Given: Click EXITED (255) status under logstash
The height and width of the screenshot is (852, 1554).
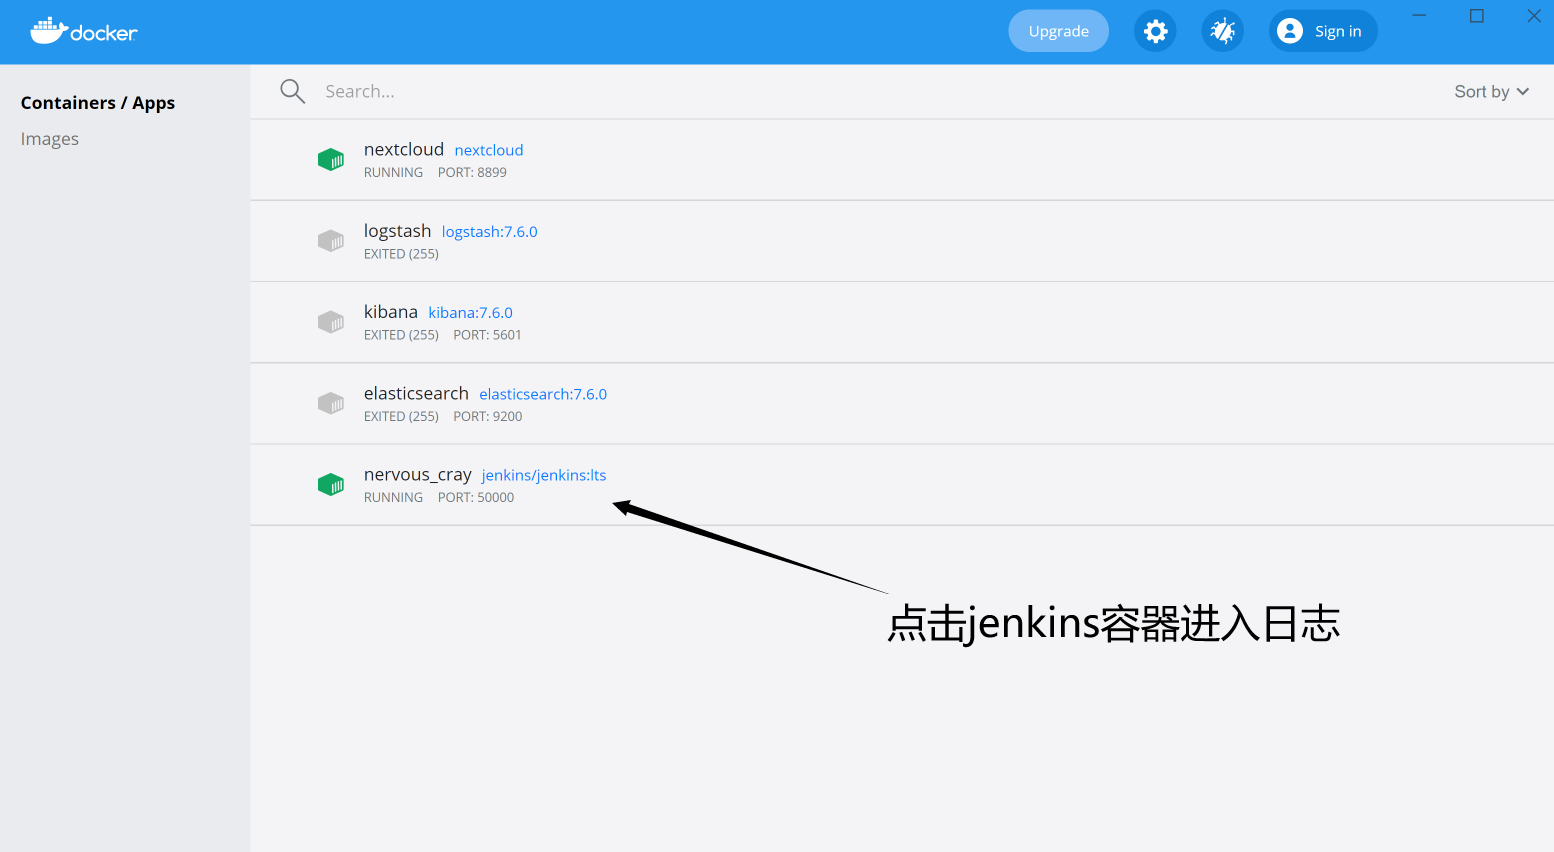Looking at the screenshot, I should tap(401, 254).
